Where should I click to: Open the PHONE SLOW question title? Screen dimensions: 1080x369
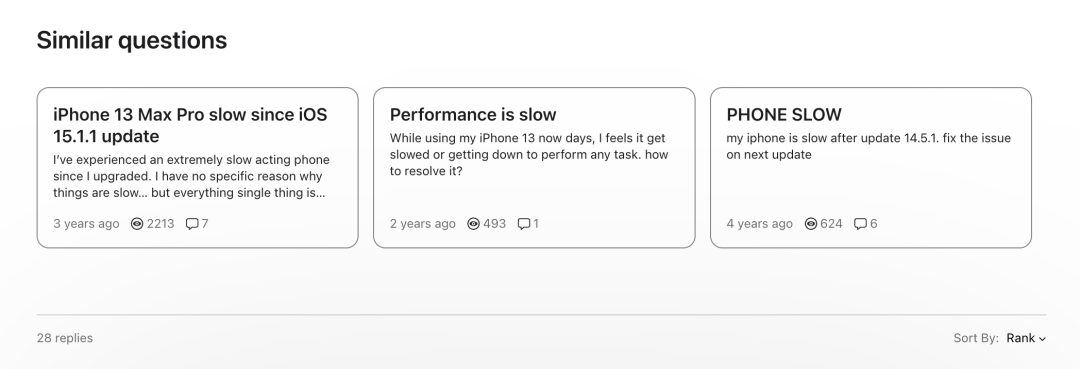784,114
